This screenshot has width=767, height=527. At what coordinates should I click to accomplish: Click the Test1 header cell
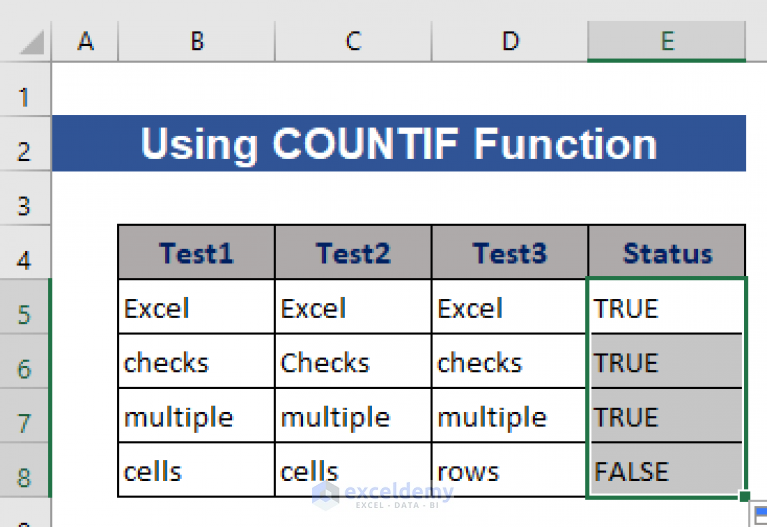197,252
